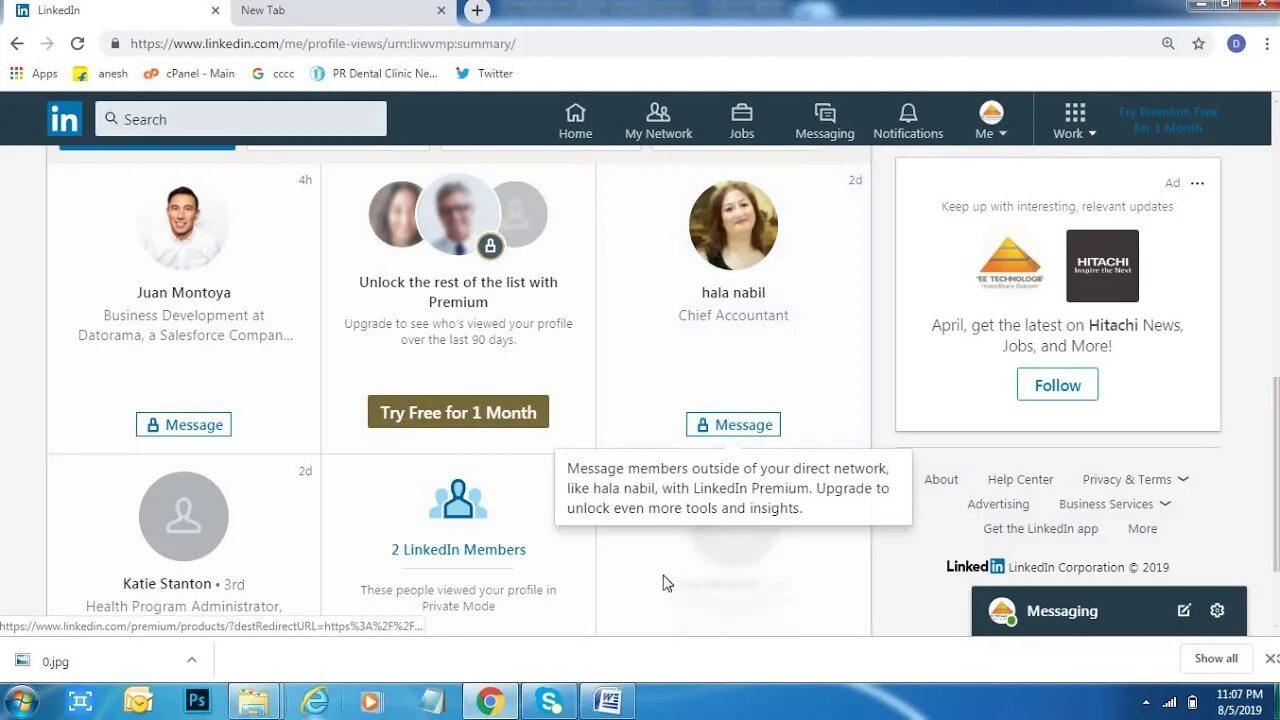Click the More footer link

(x=1142, y=529)
